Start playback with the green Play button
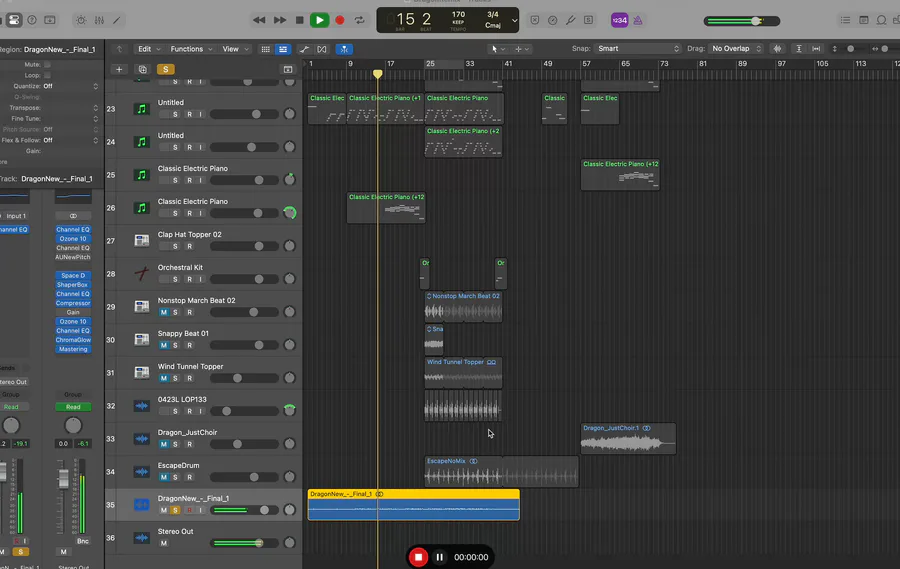 pos(319,20)
